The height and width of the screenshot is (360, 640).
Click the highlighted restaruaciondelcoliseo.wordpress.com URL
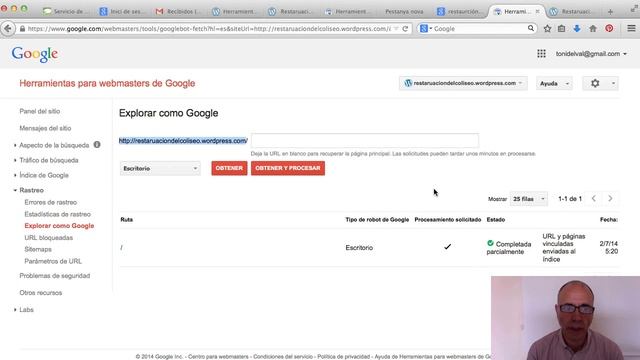point(183,141)
